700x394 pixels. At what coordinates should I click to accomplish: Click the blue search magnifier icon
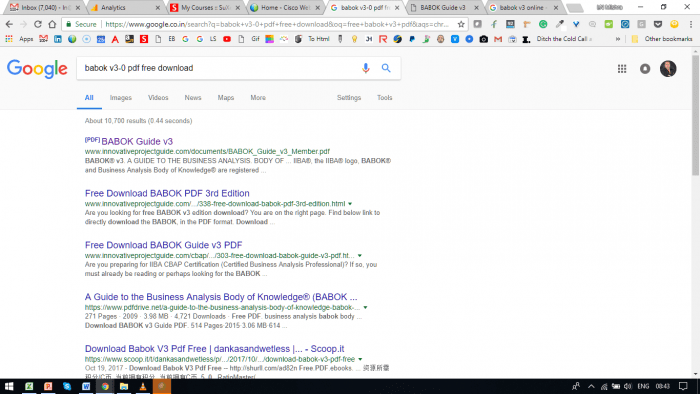[386, 68]
